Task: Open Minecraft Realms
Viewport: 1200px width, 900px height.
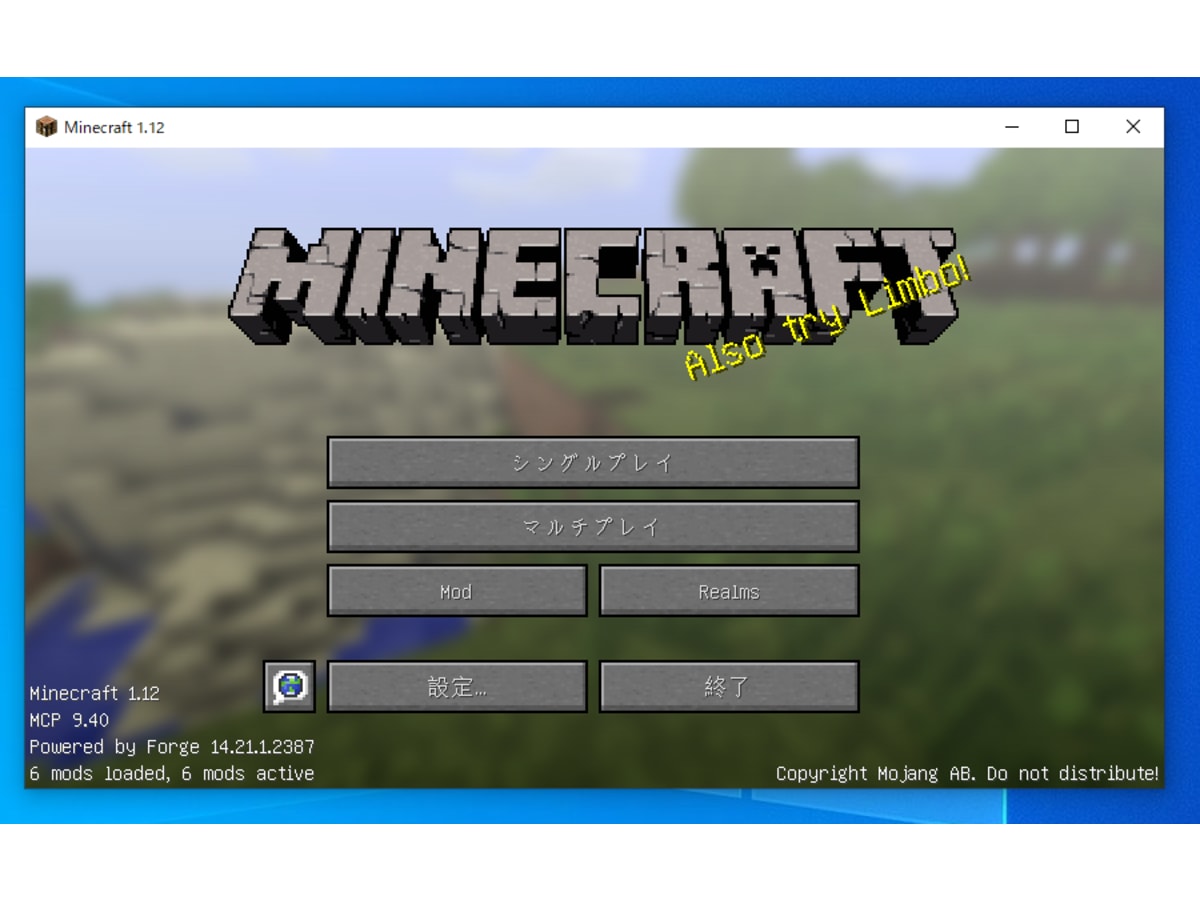Action: 729,591
